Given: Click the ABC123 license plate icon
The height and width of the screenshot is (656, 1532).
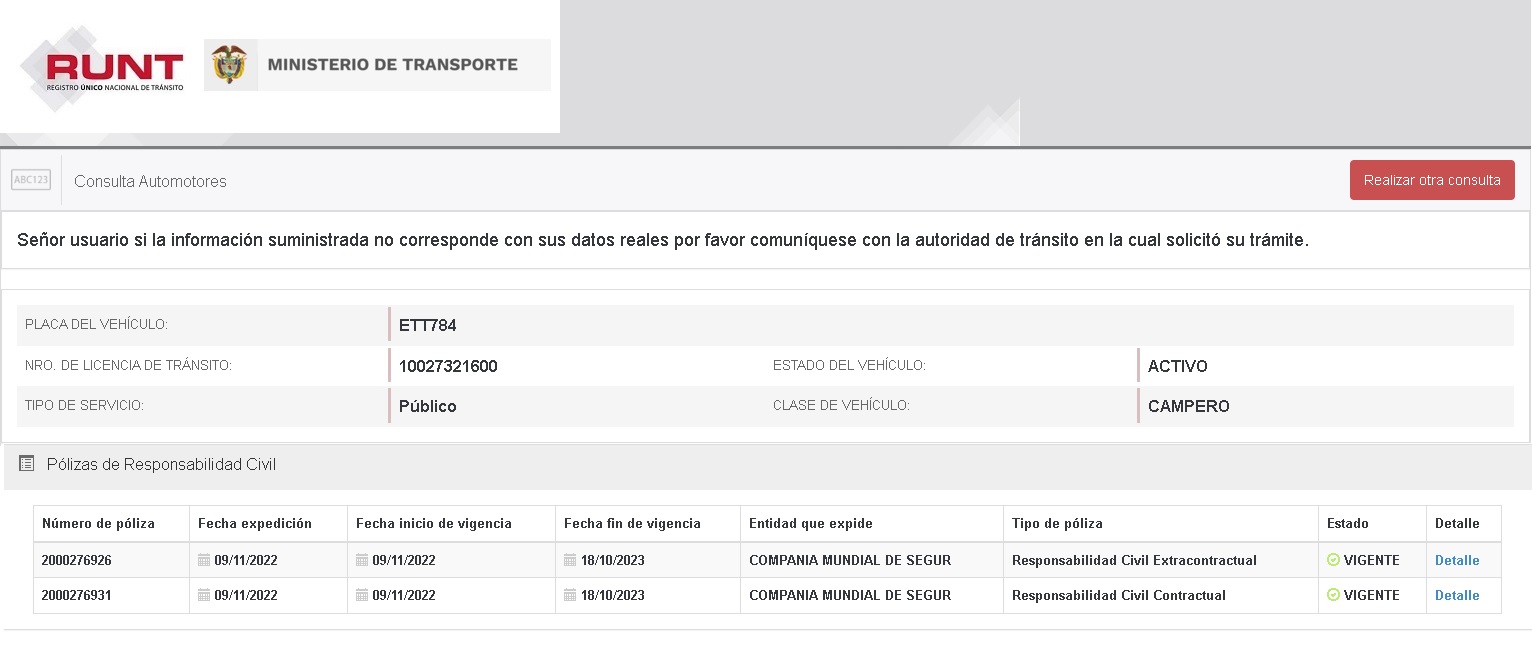Looking at the screenshot, I should coord(31,180).
